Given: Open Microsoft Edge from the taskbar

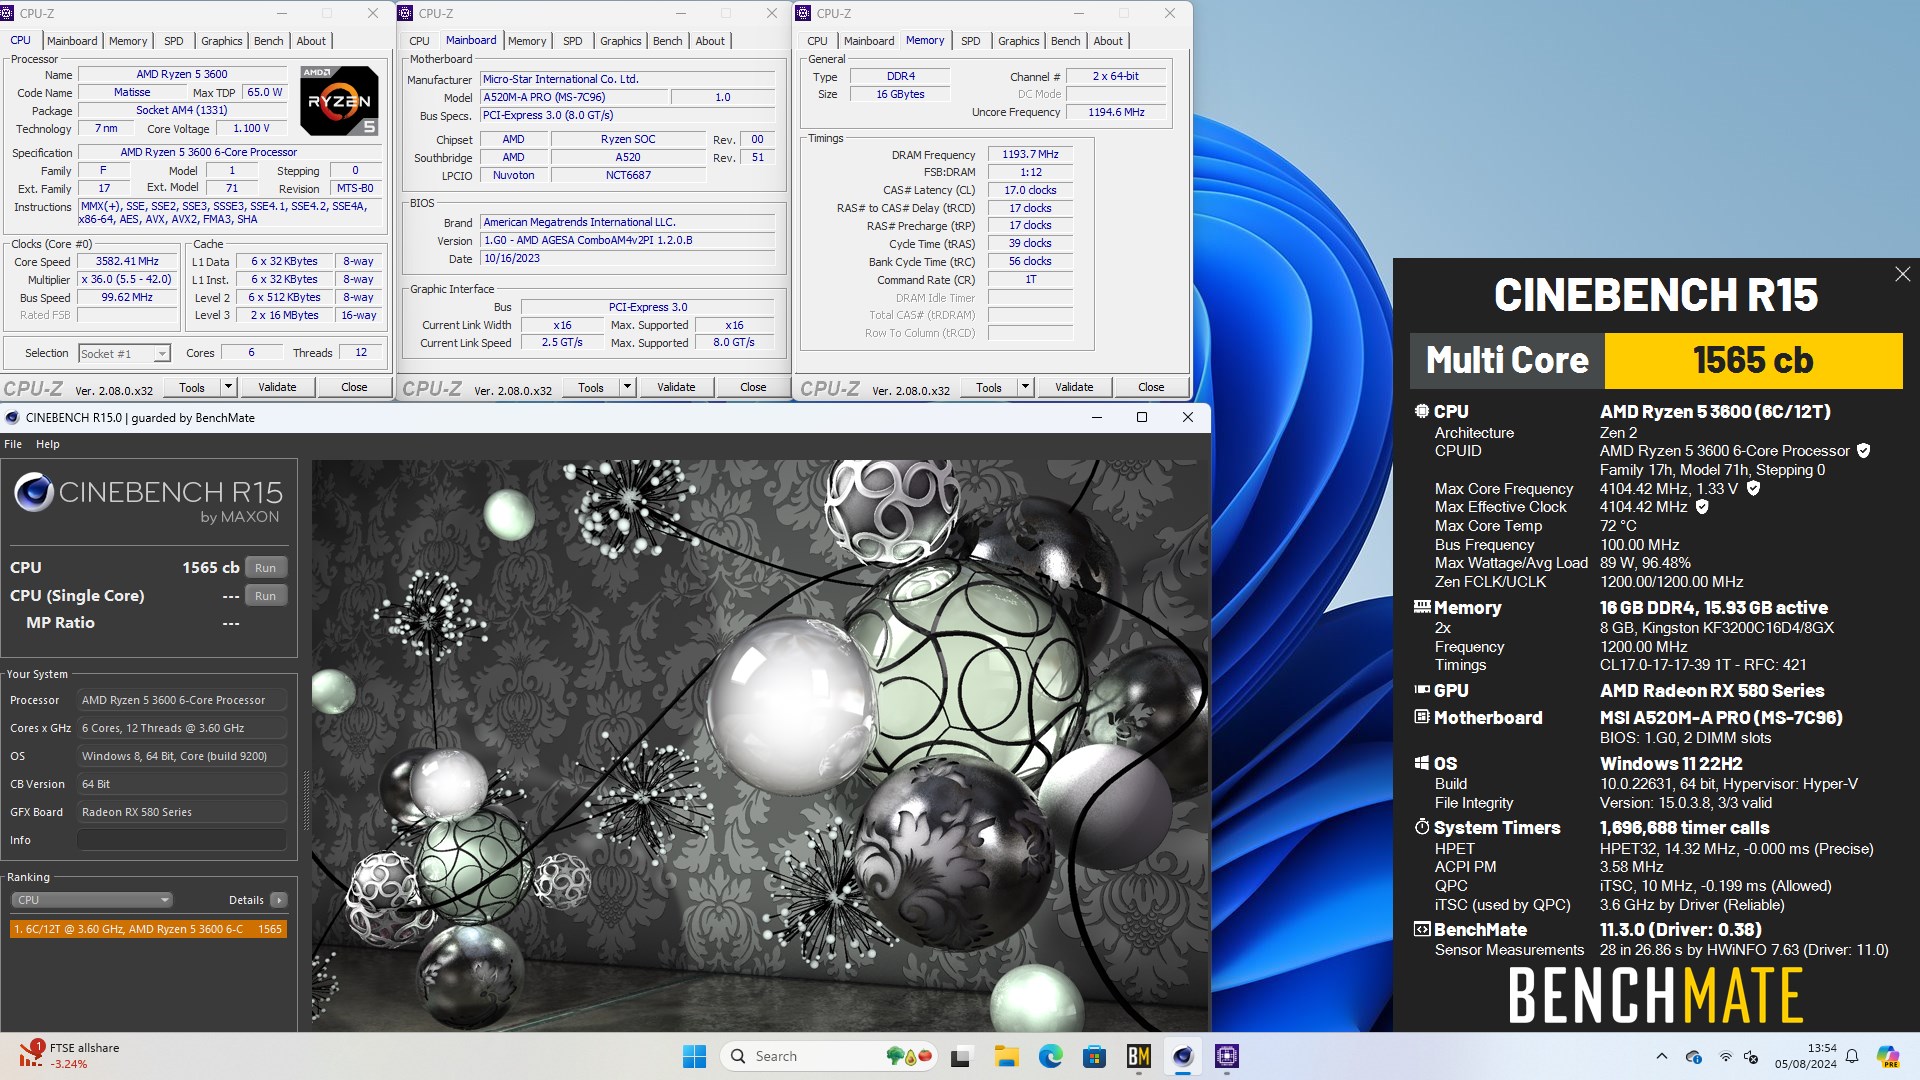Looking at the screenshot, I should (1050, 1056).
